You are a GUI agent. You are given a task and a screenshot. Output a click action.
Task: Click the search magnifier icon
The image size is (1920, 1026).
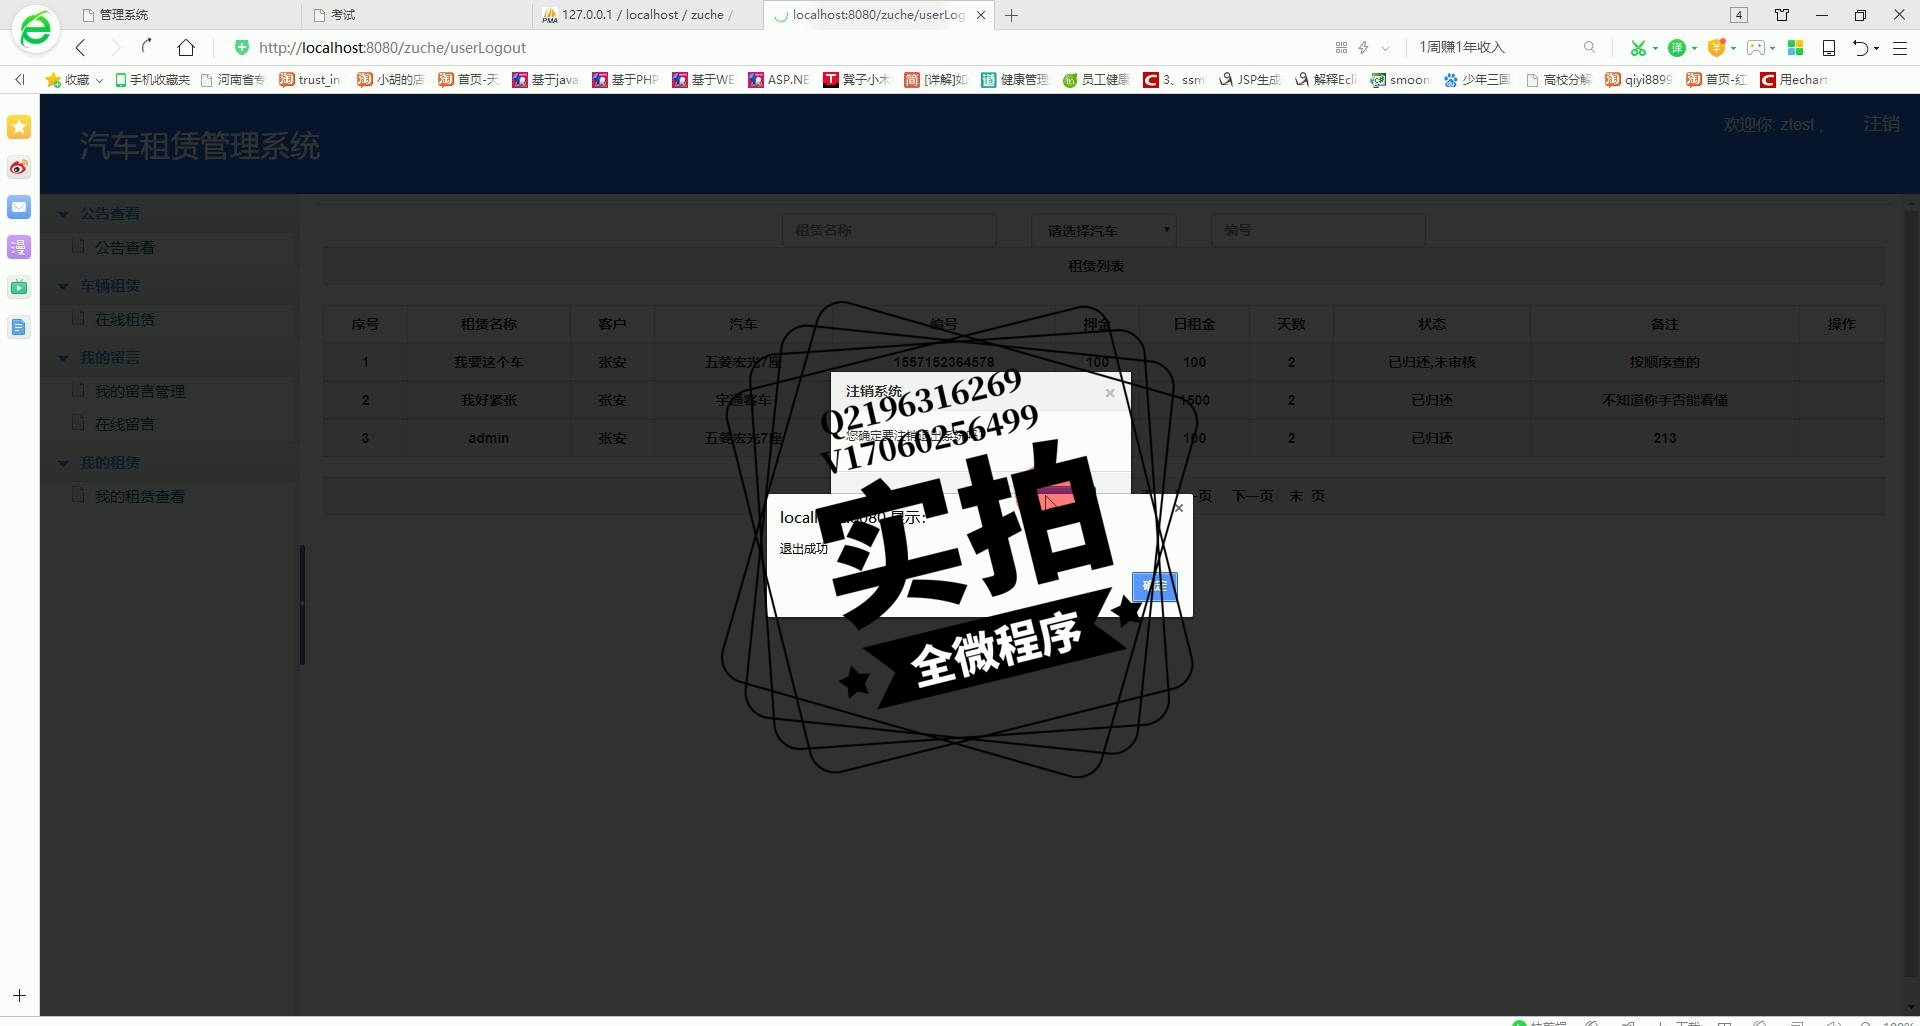(x=1589, y=47)
